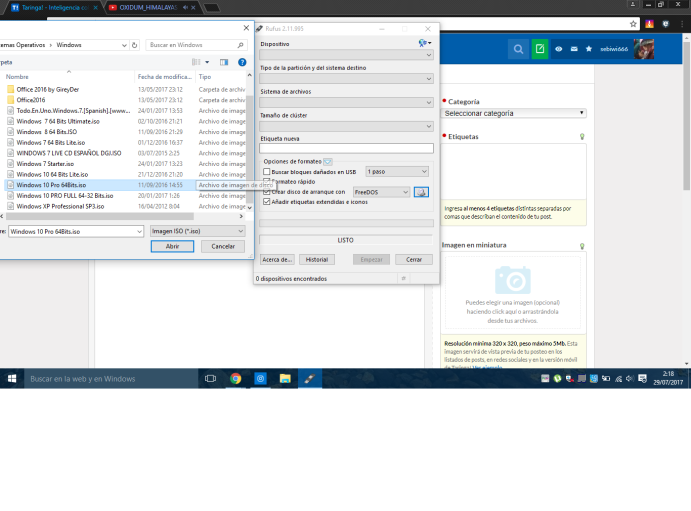Click Cancelar in the file dialog
691x511 pixels.
tap(223, 246)
